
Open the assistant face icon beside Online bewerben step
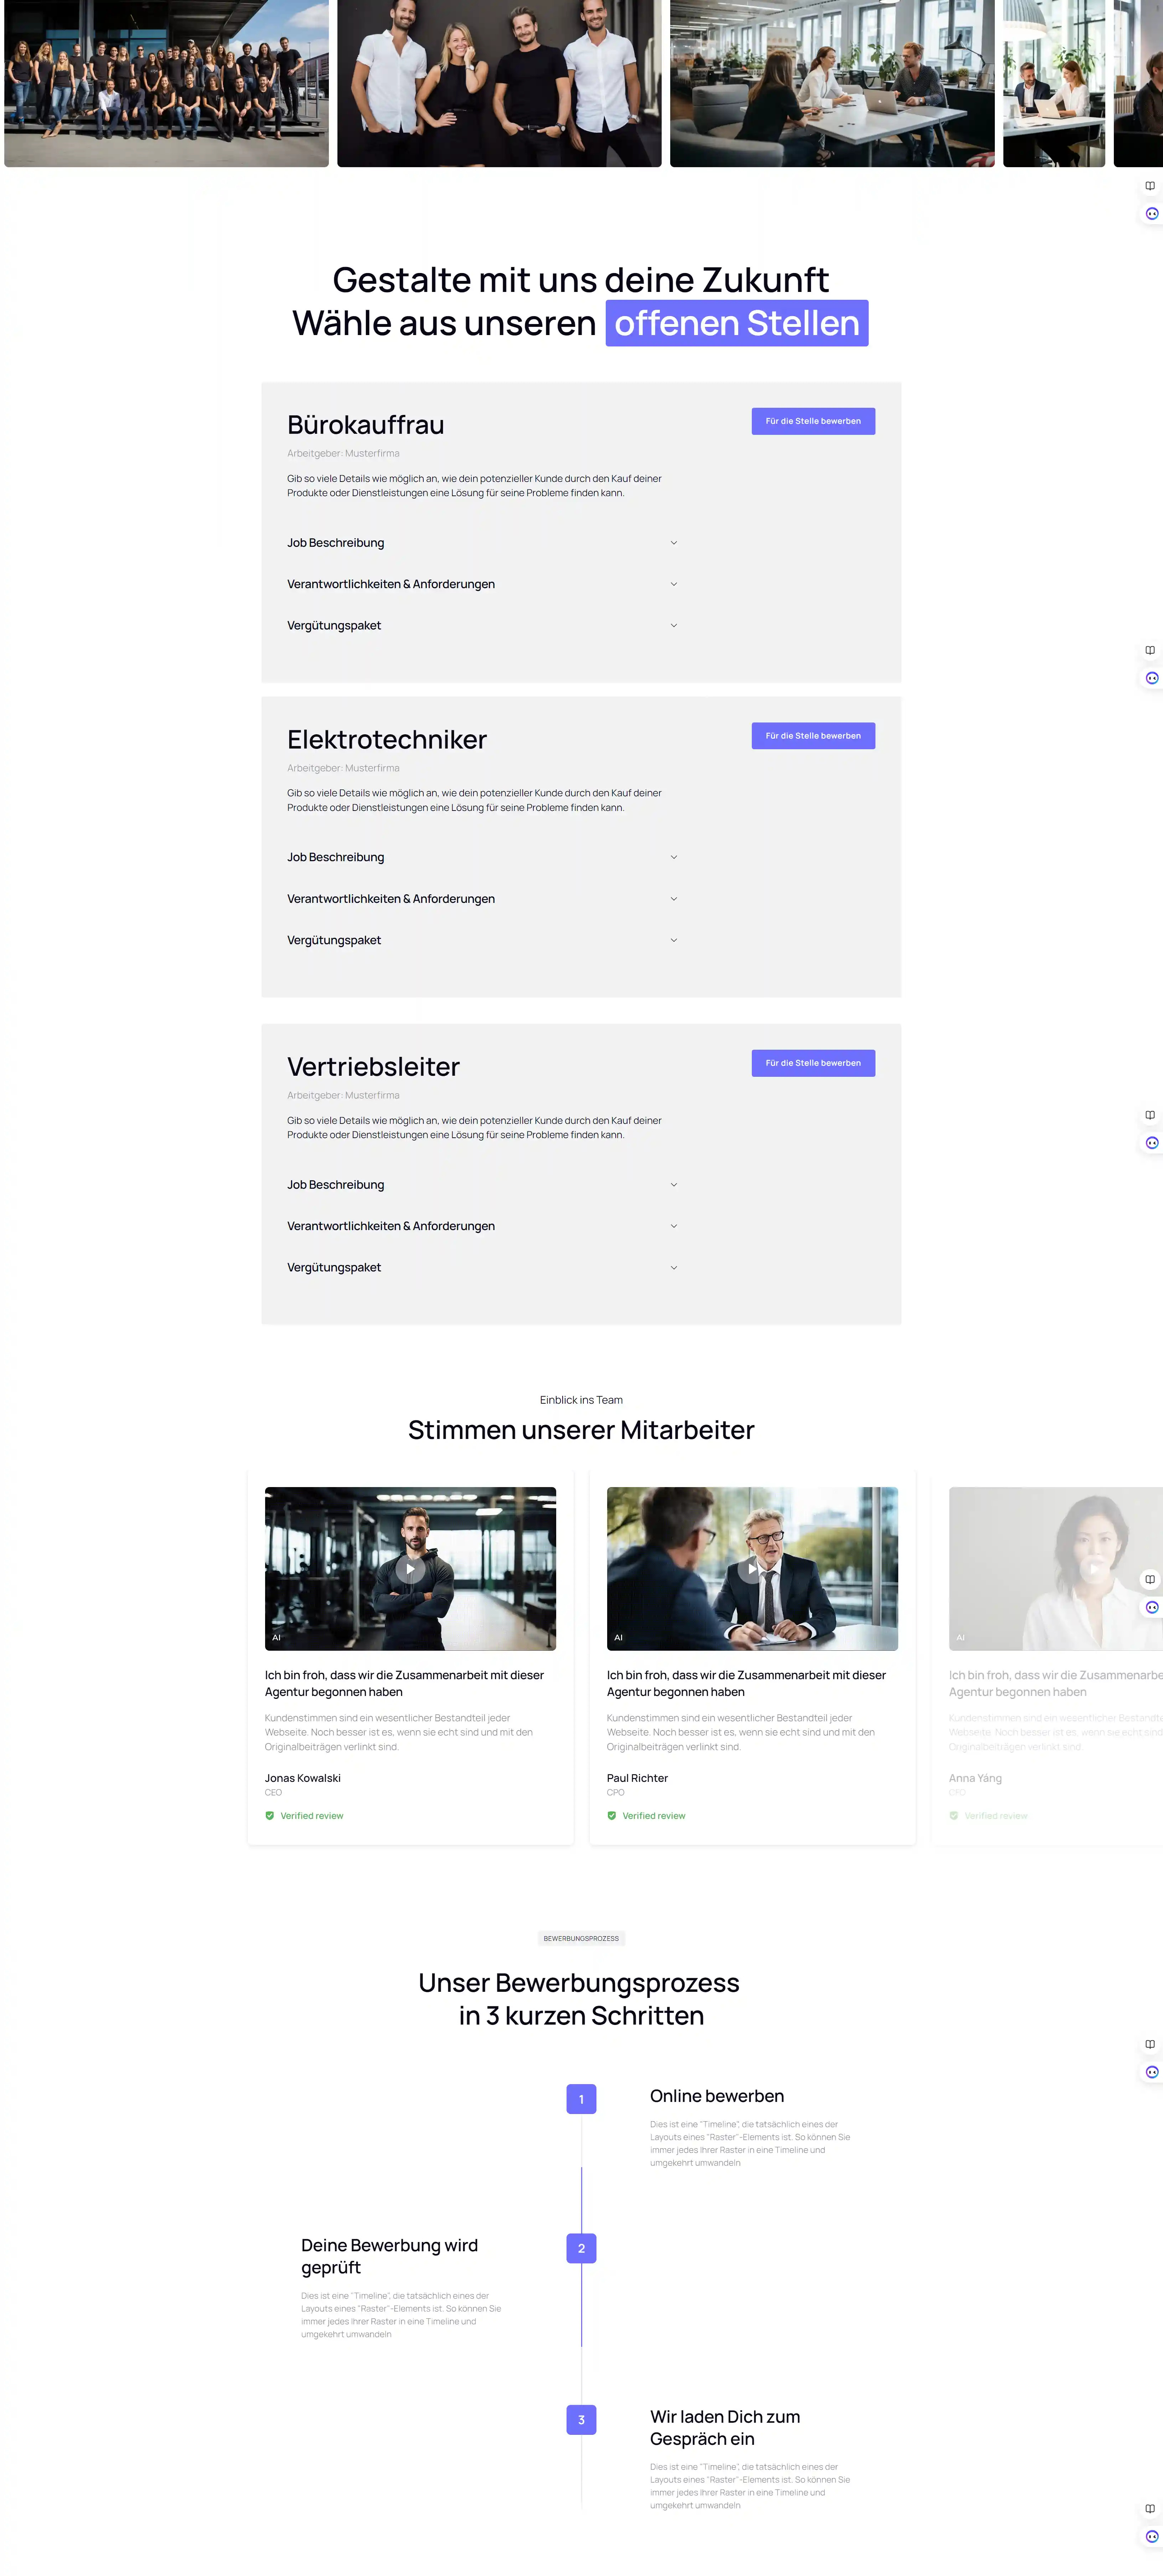click(x=1152, y=2072)
